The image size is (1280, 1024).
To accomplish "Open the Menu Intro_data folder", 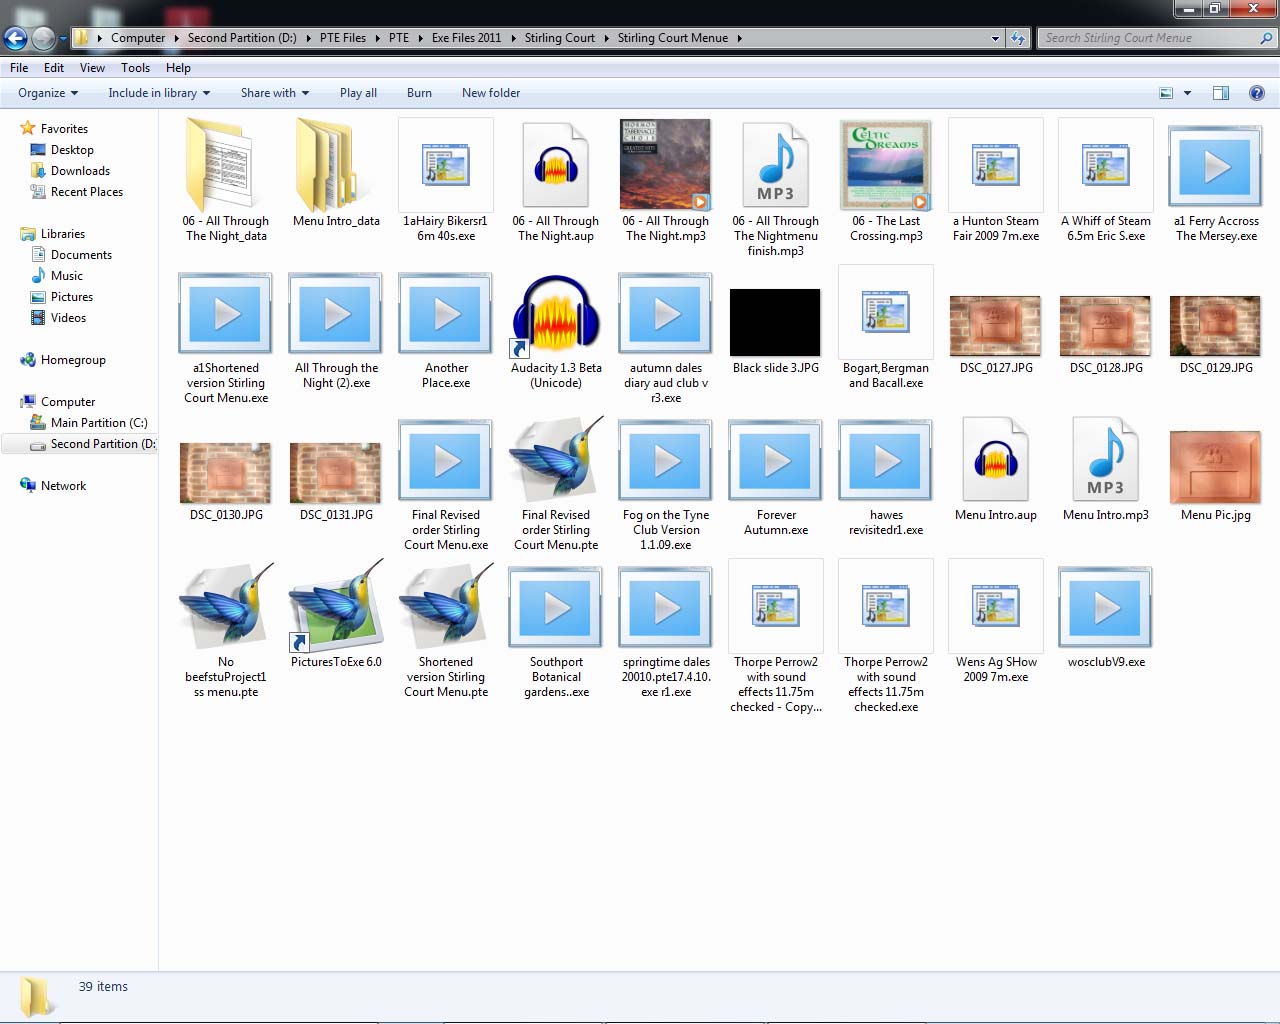I will [336, 167].
